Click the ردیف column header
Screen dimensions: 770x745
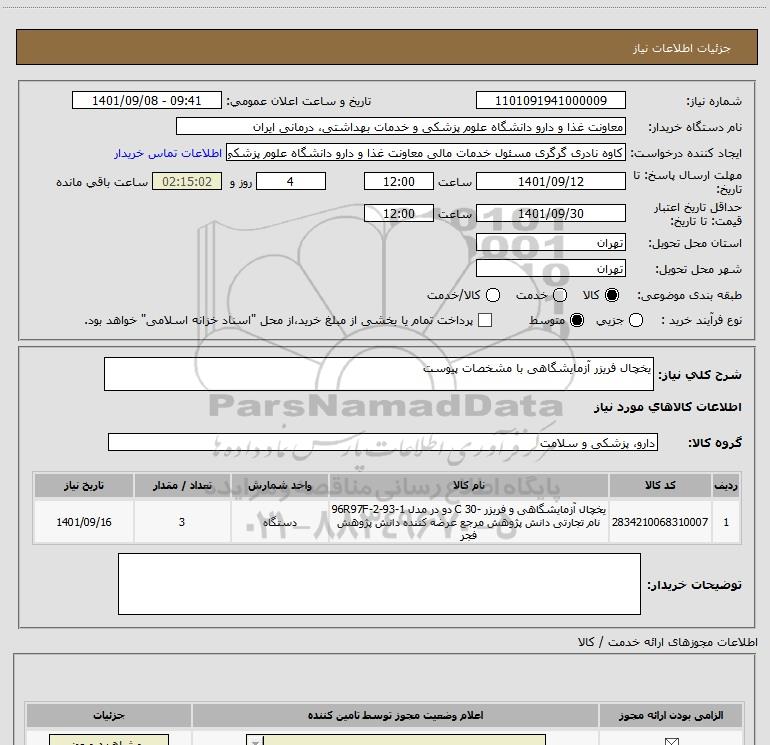click(726, 486)
